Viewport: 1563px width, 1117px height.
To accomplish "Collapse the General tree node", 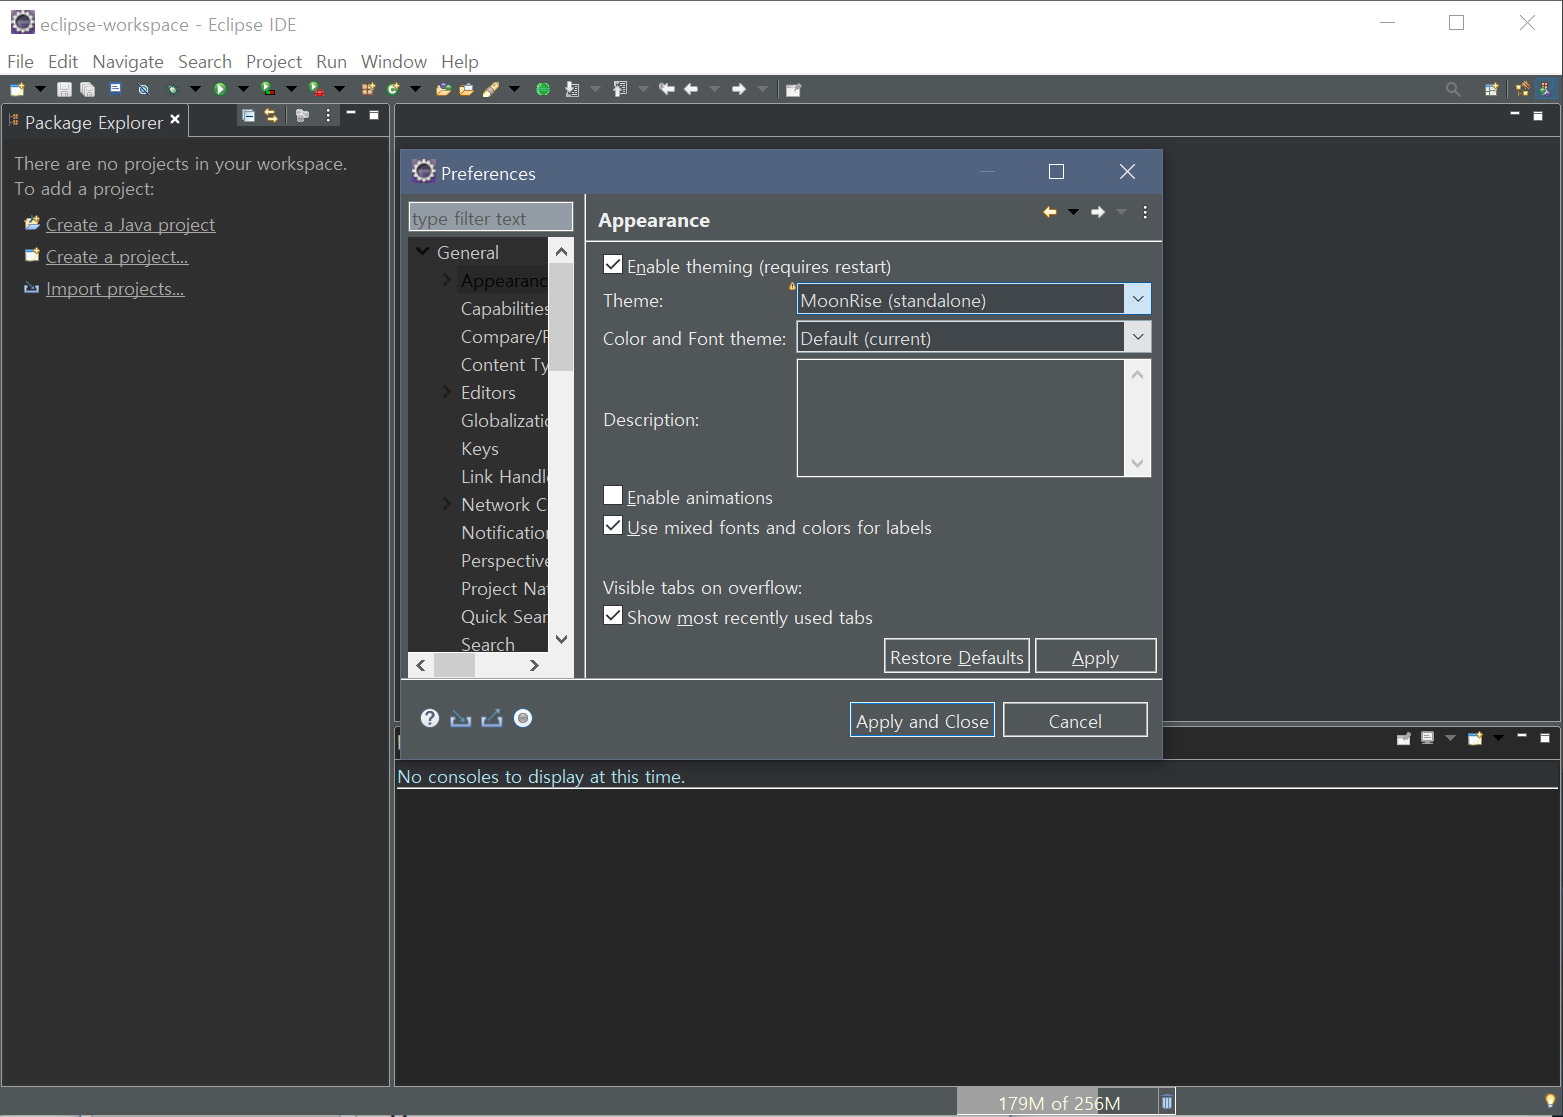I will (x=423, y=252).
